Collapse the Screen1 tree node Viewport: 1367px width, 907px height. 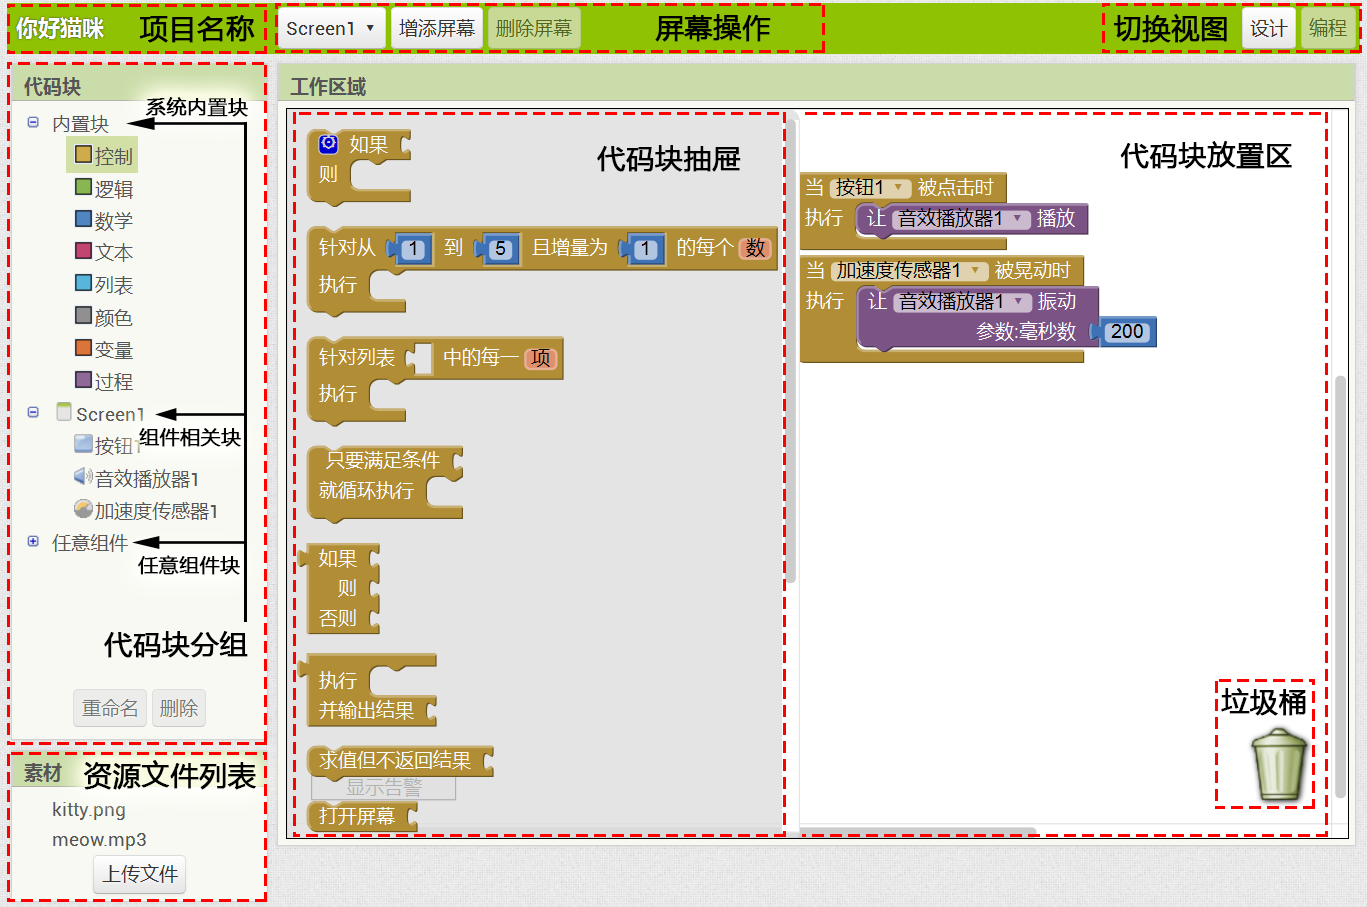point(33,412)
